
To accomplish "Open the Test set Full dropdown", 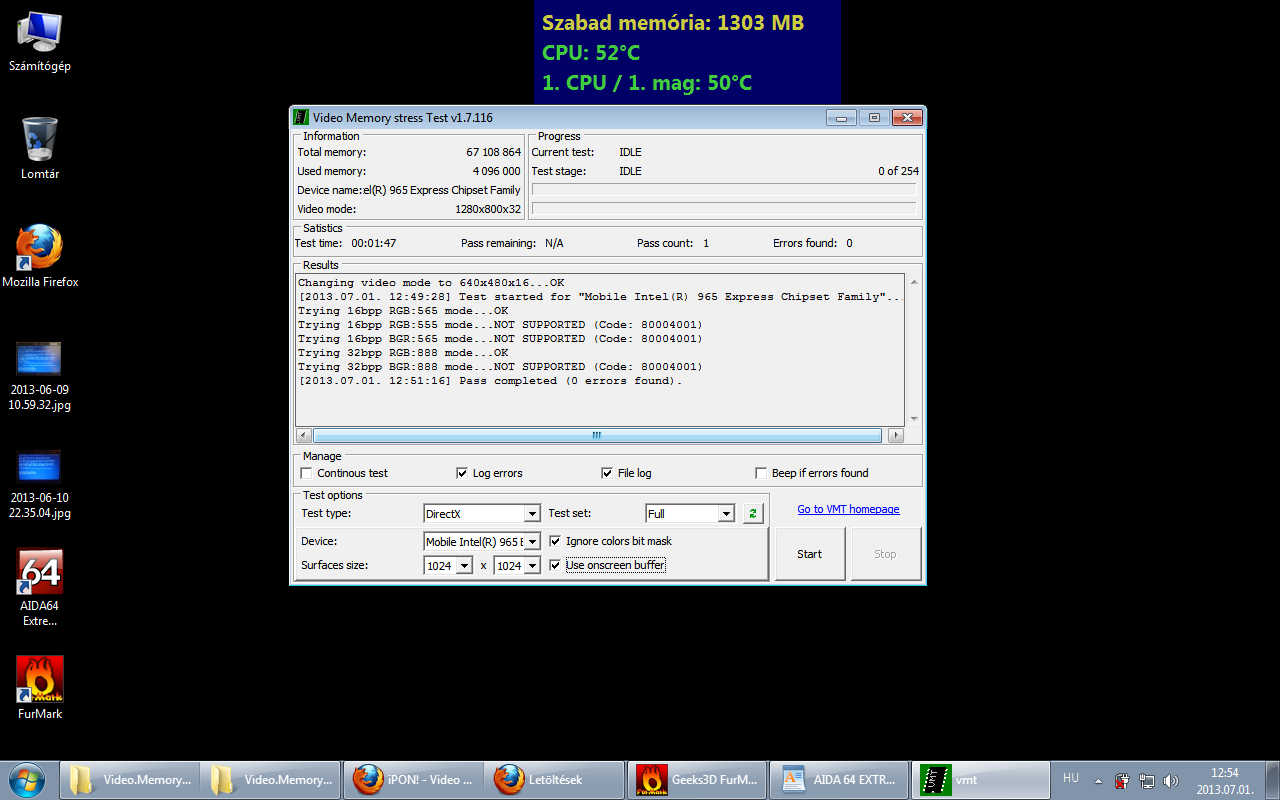I will click(x=690, y=513).
